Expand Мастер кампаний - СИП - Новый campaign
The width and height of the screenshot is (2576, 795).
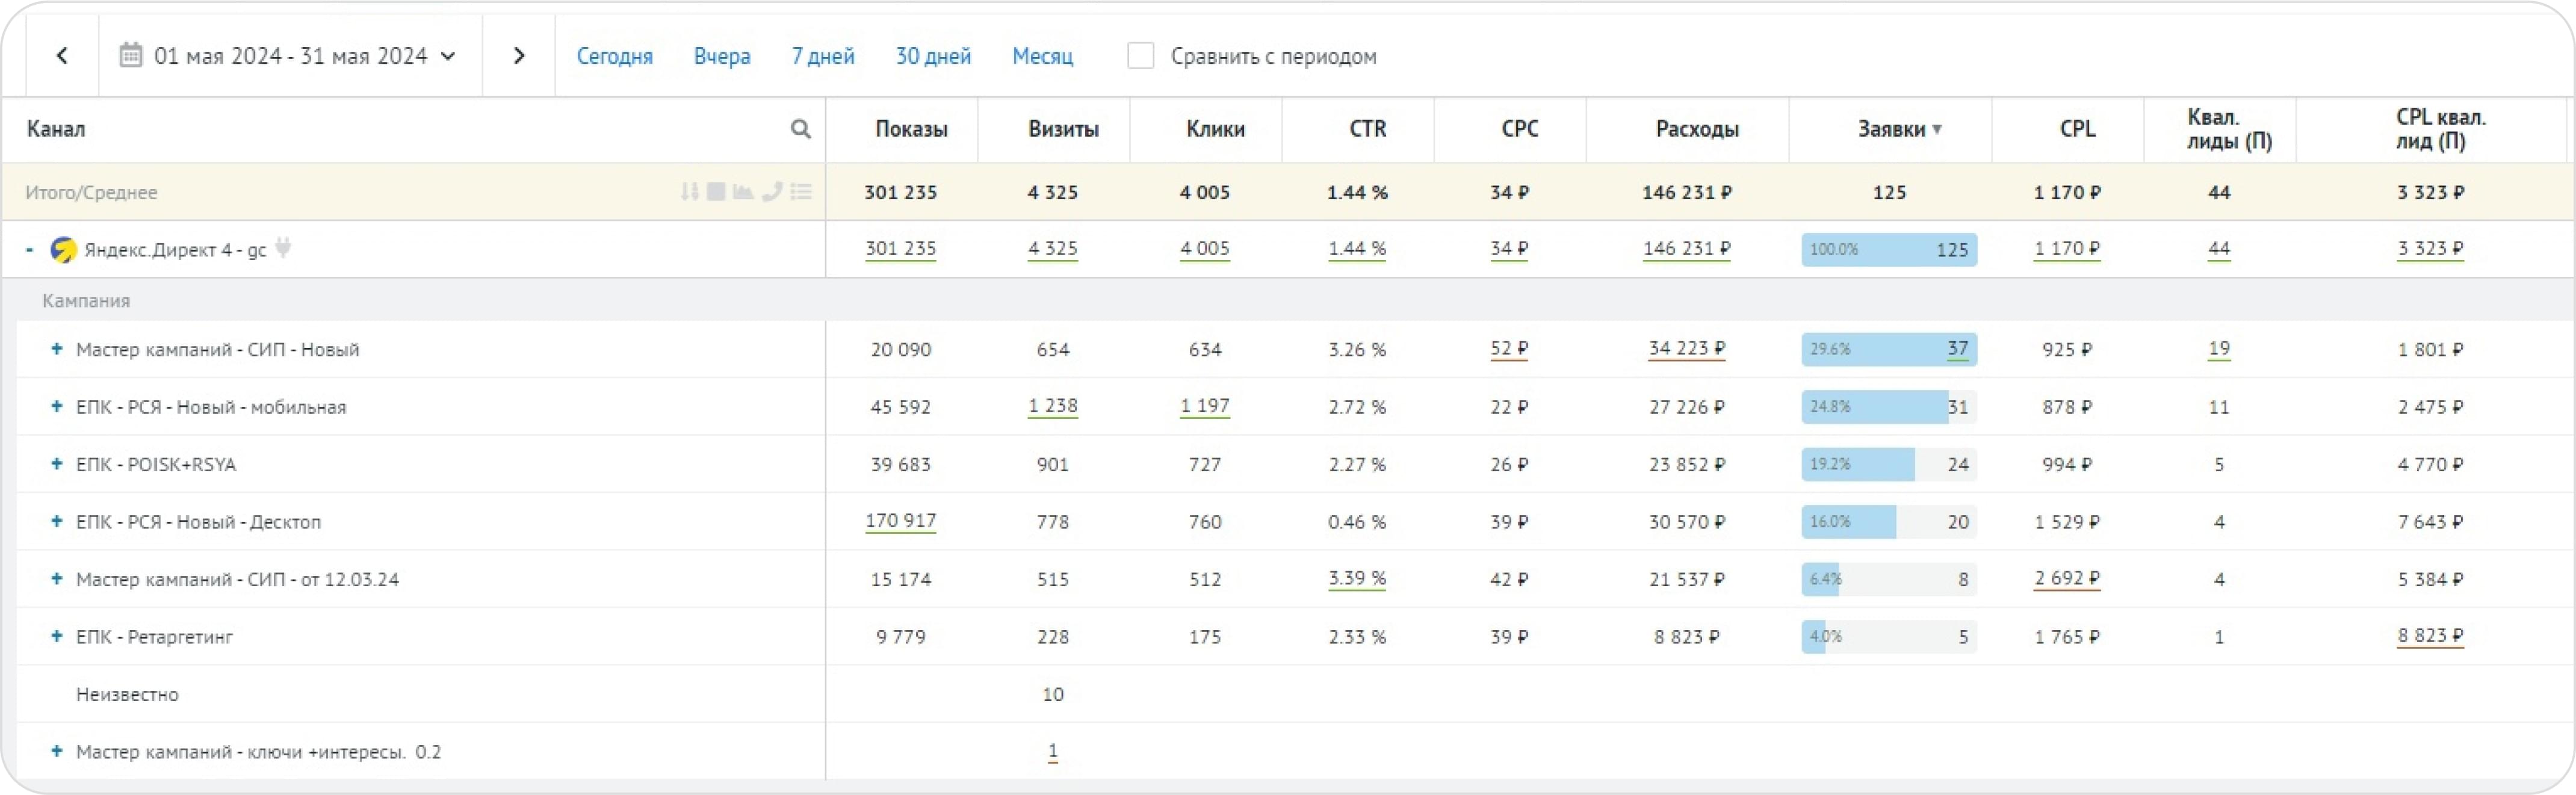click(x=57, y=349)
